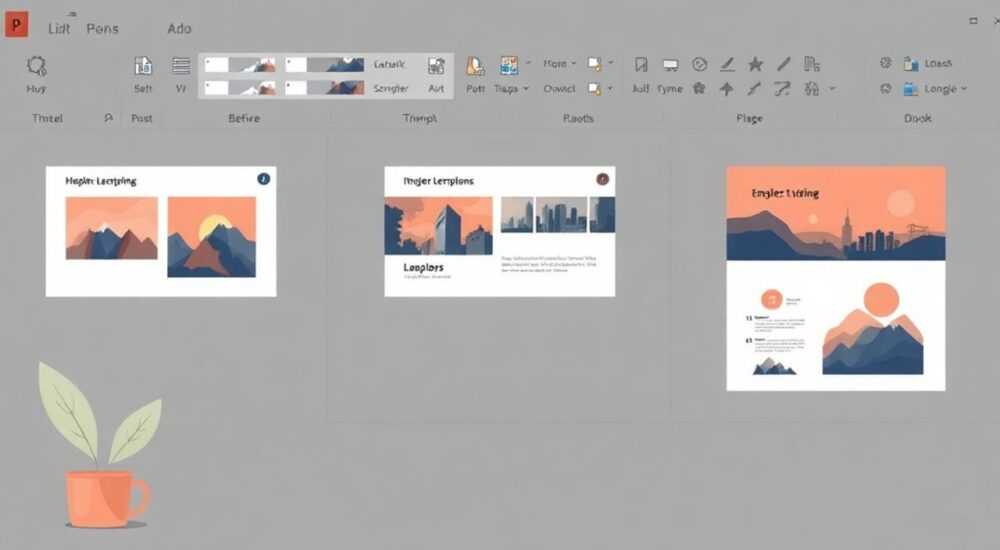Click the figure icon with dropdown arrow
Screen dimensions: 1000x550
(812, 89)
